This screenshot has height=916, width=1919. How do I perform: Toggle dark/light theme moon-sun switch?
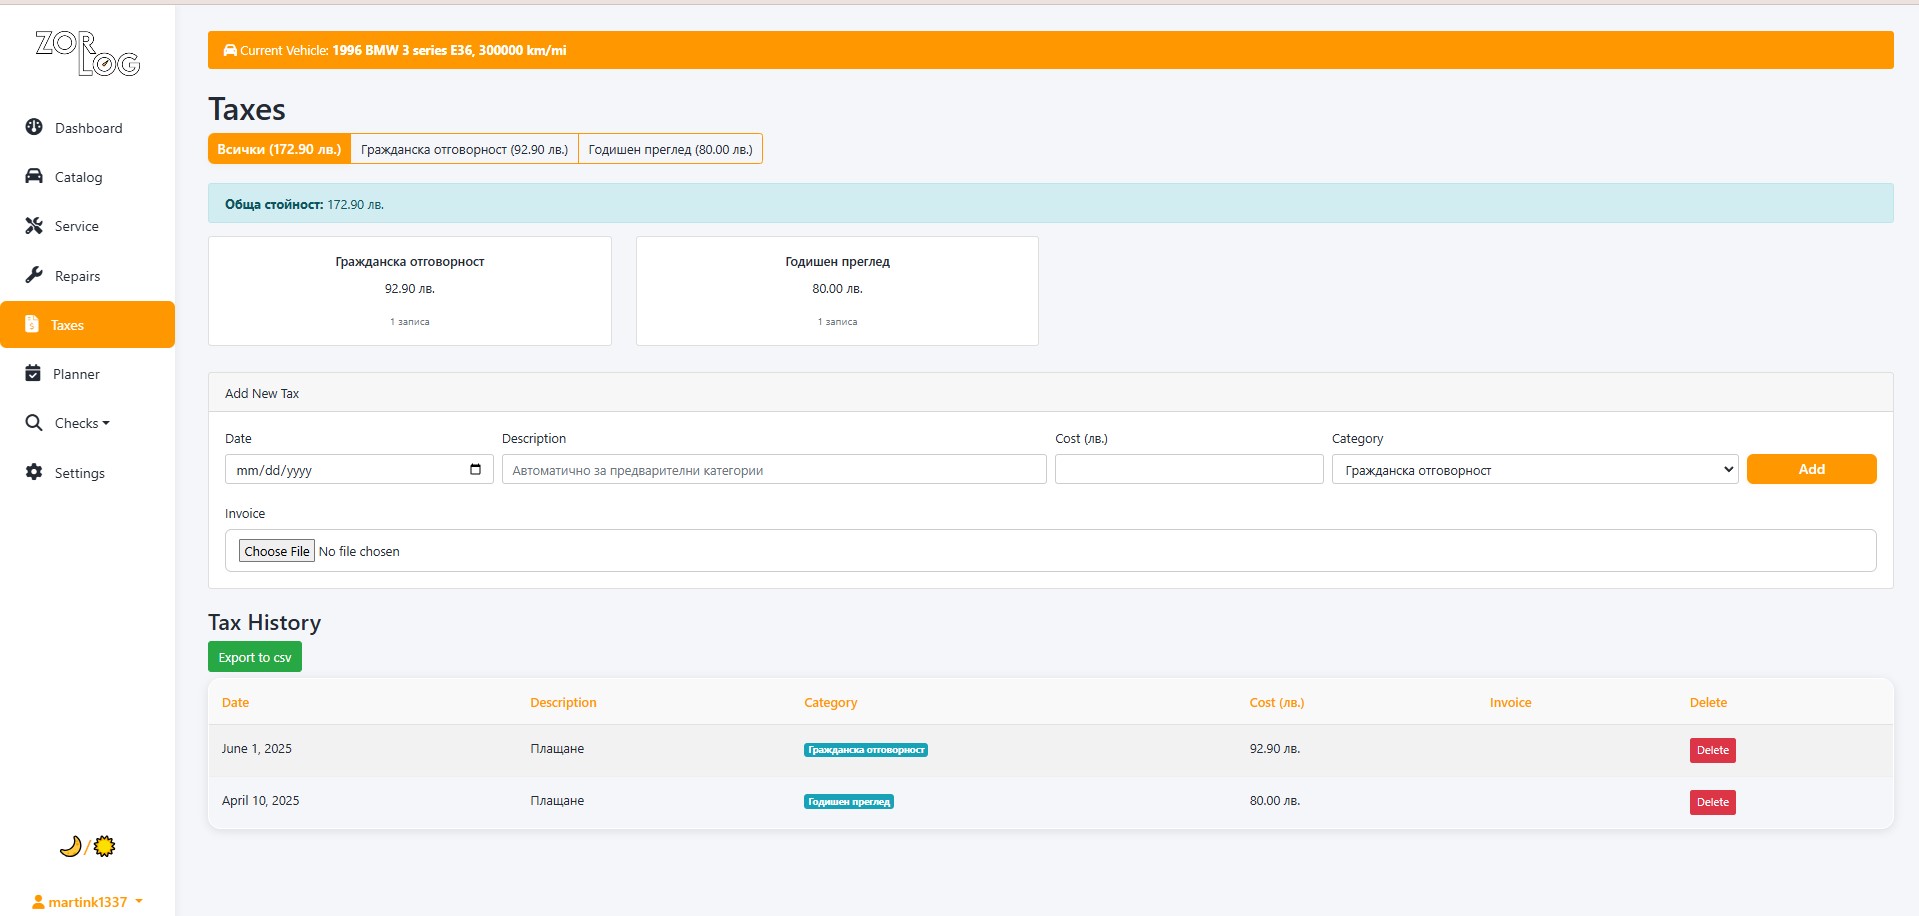87,847
